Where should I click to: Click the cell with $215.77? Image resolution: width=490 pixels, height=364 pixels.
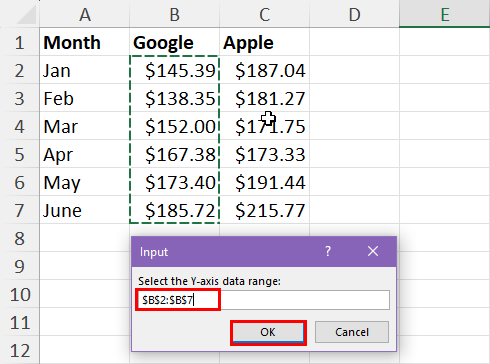[x=265, y=210]
